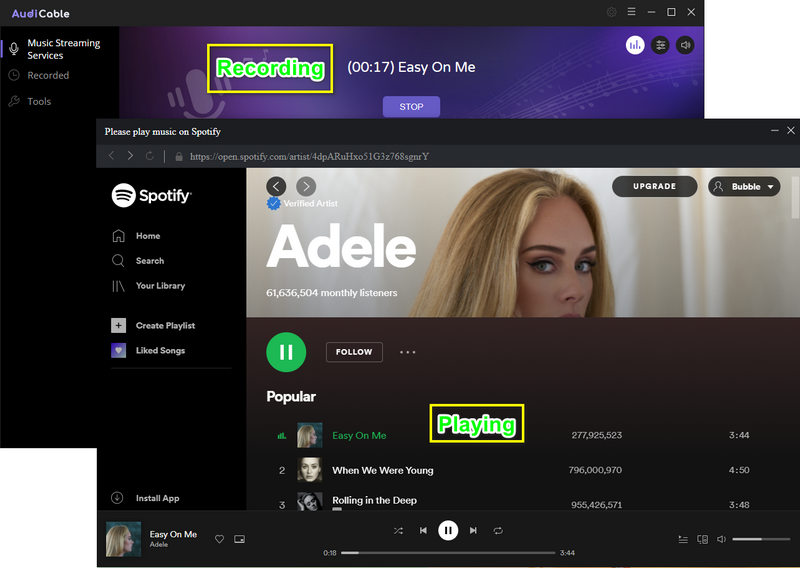Open the Recorded section in AudiCable
The height and width of the screenshot is (568, 800).
click(x=48, y=76)
